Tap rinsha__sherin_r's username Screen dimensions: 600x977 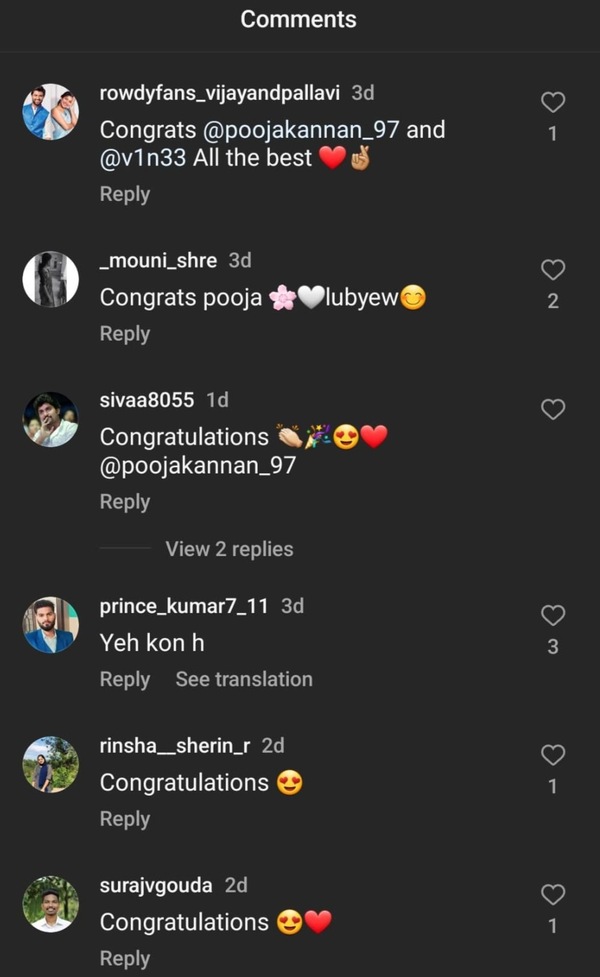click(175, 745)
